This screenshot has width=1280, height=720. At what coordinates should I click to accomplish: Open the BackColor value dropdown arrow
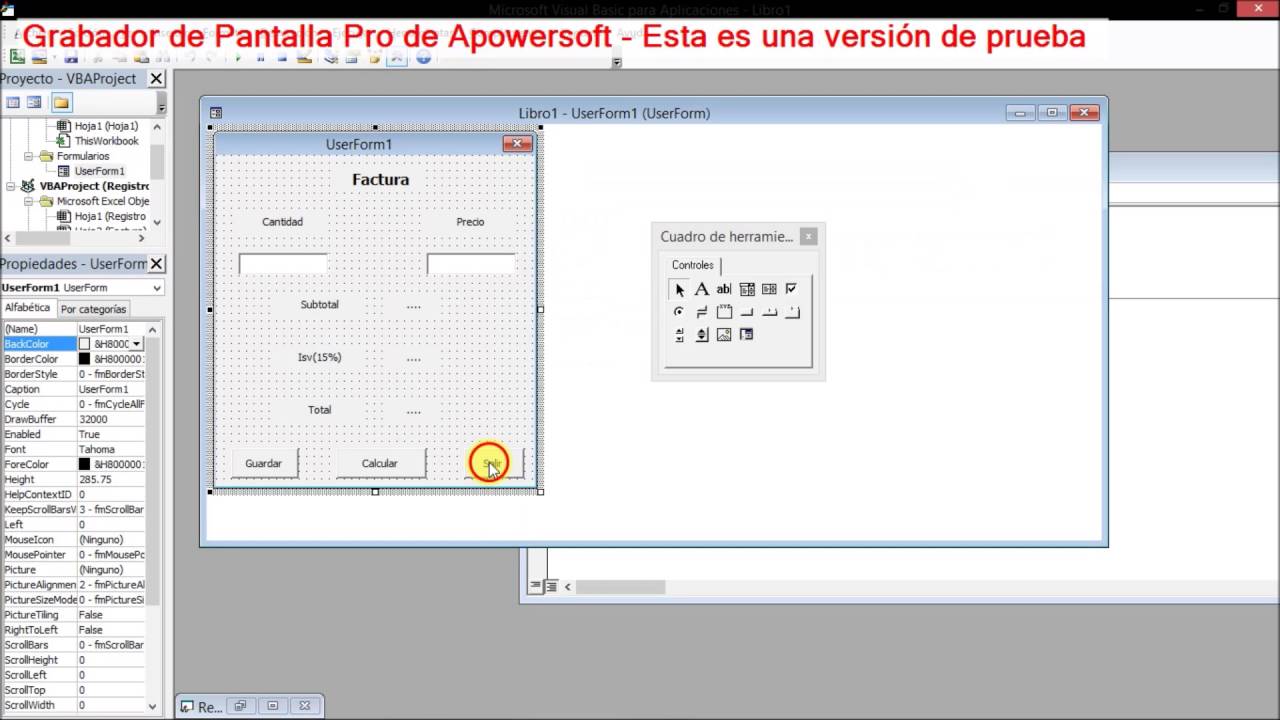(x=137, y=344)
